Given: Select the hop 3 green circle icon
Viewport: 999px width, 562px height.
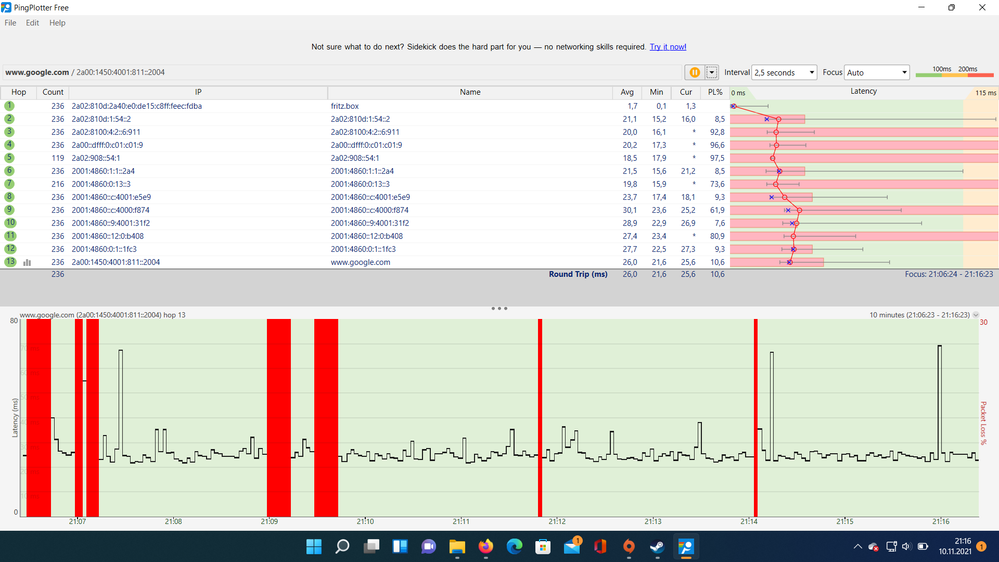Looking at the screenshot, I should (x=10, y=132).
